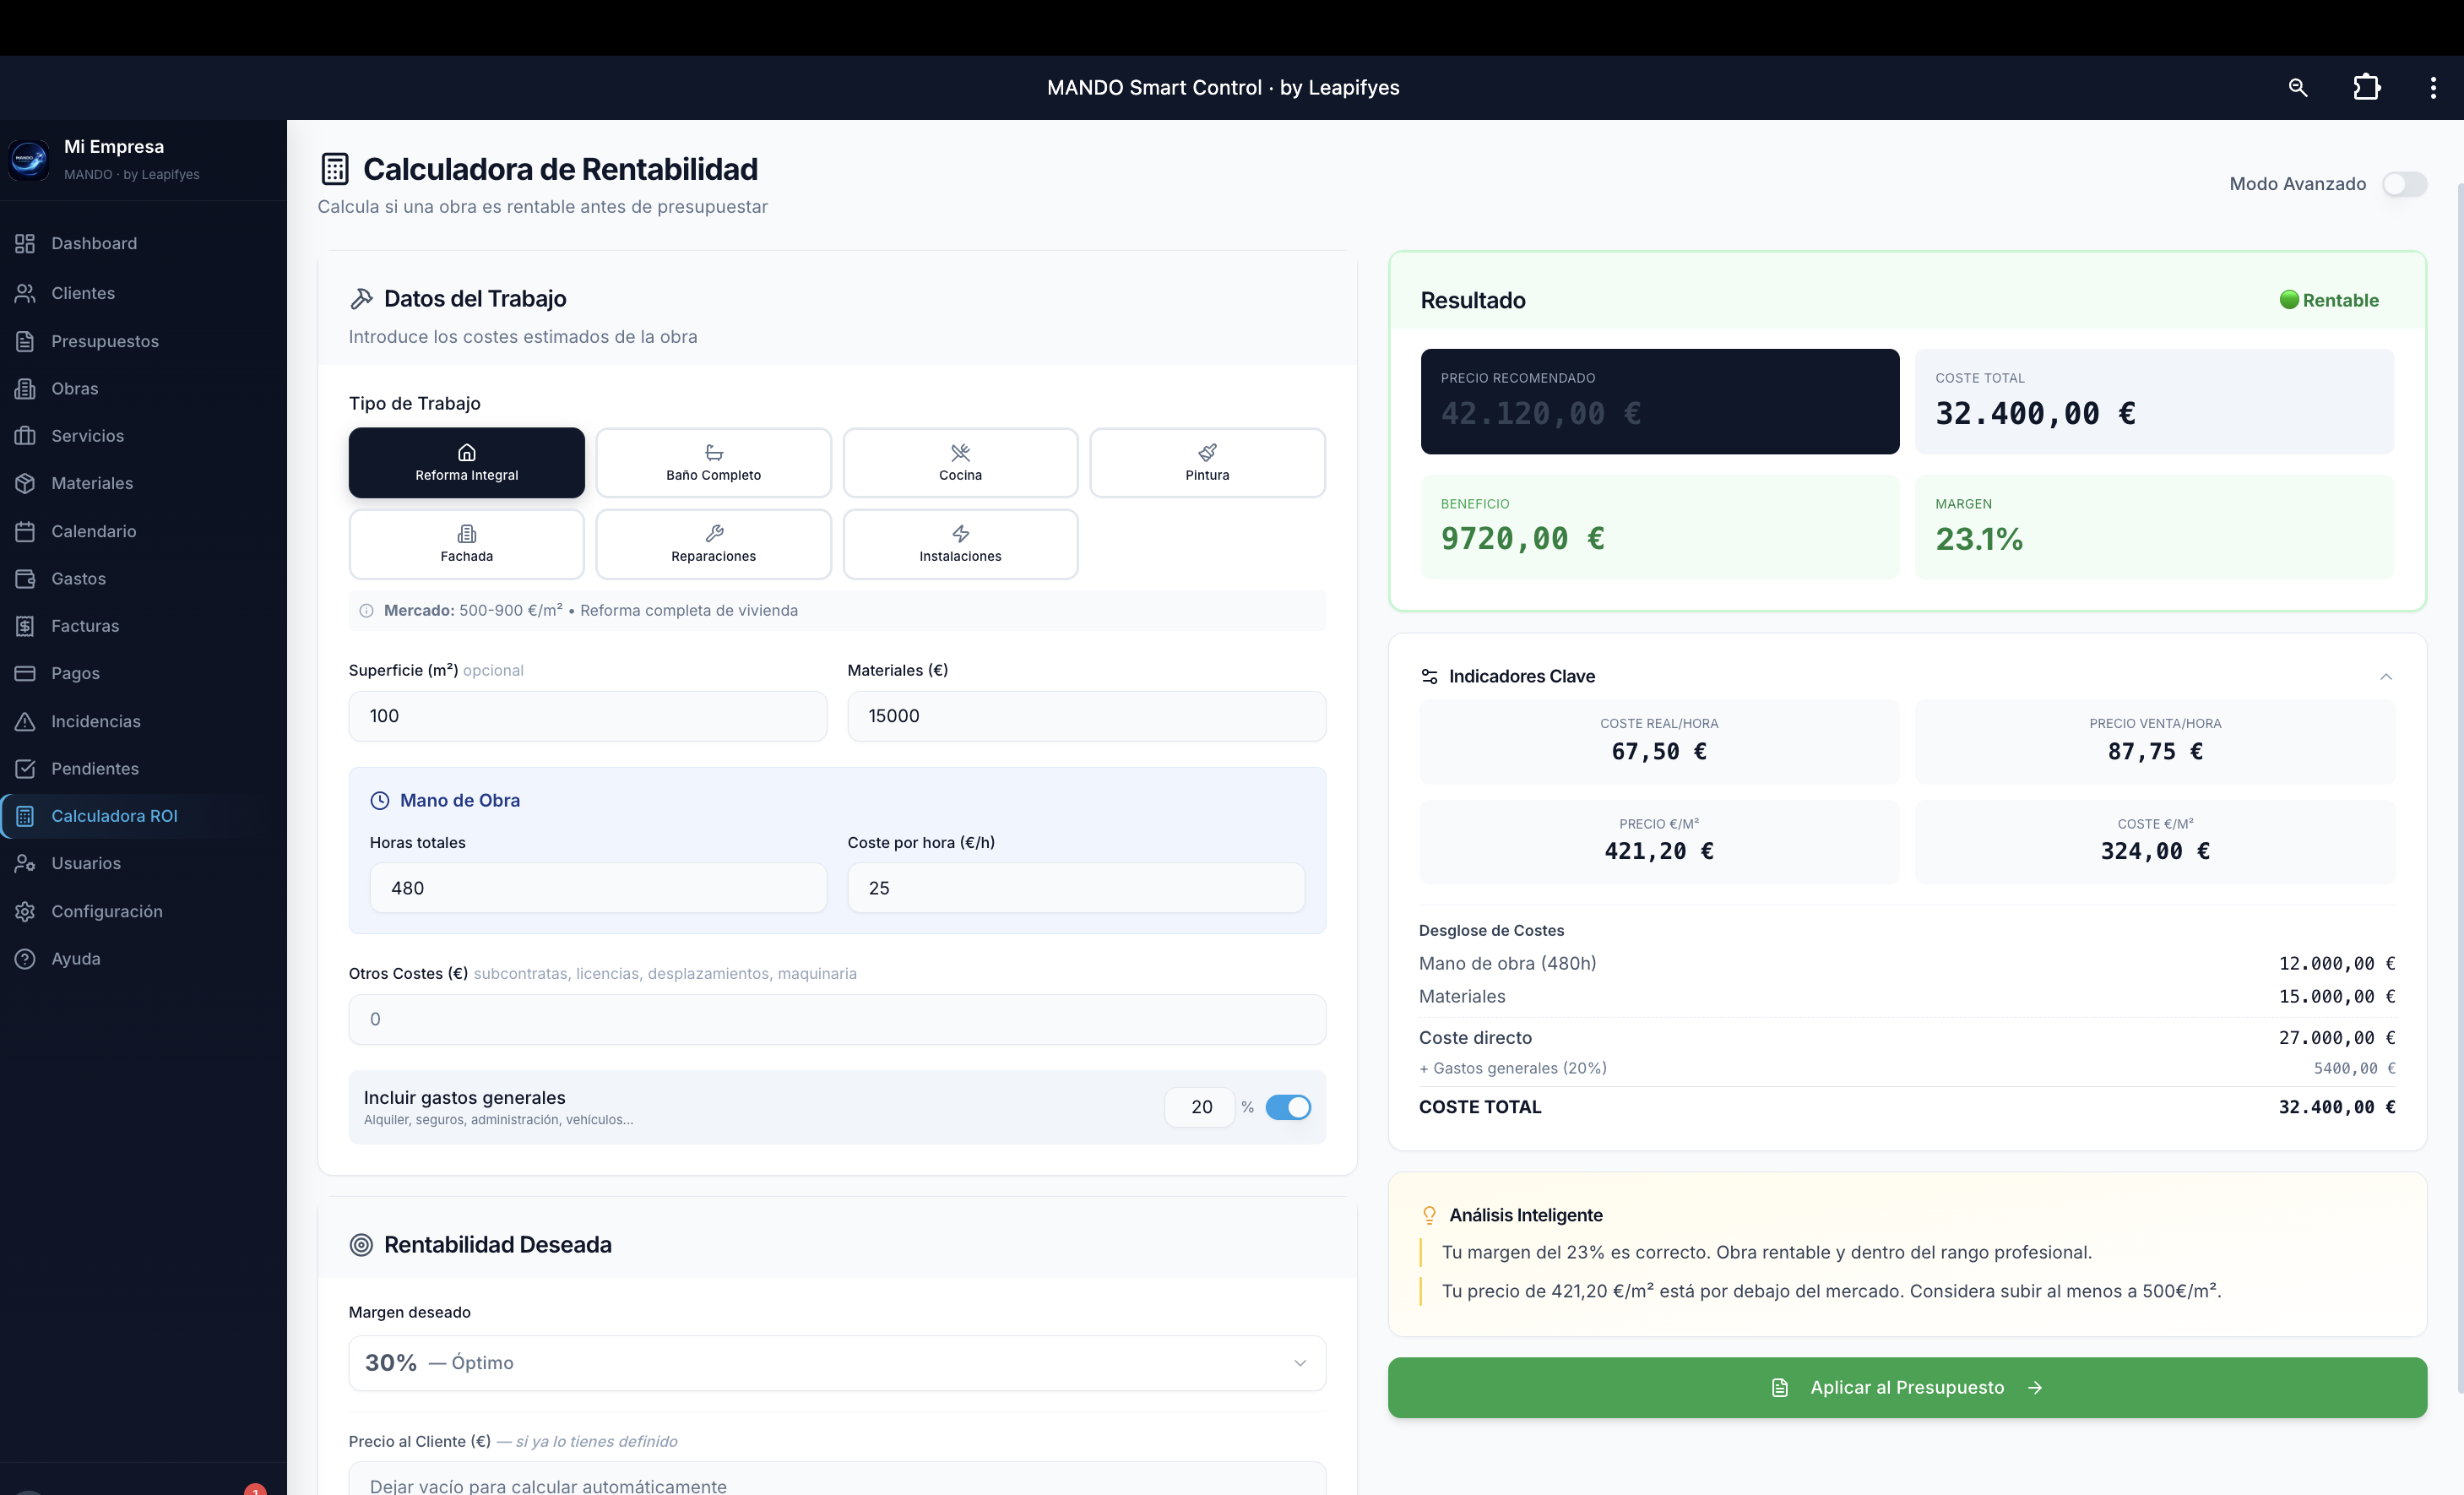Click the Obras building icon

click(x=25, y=389)
